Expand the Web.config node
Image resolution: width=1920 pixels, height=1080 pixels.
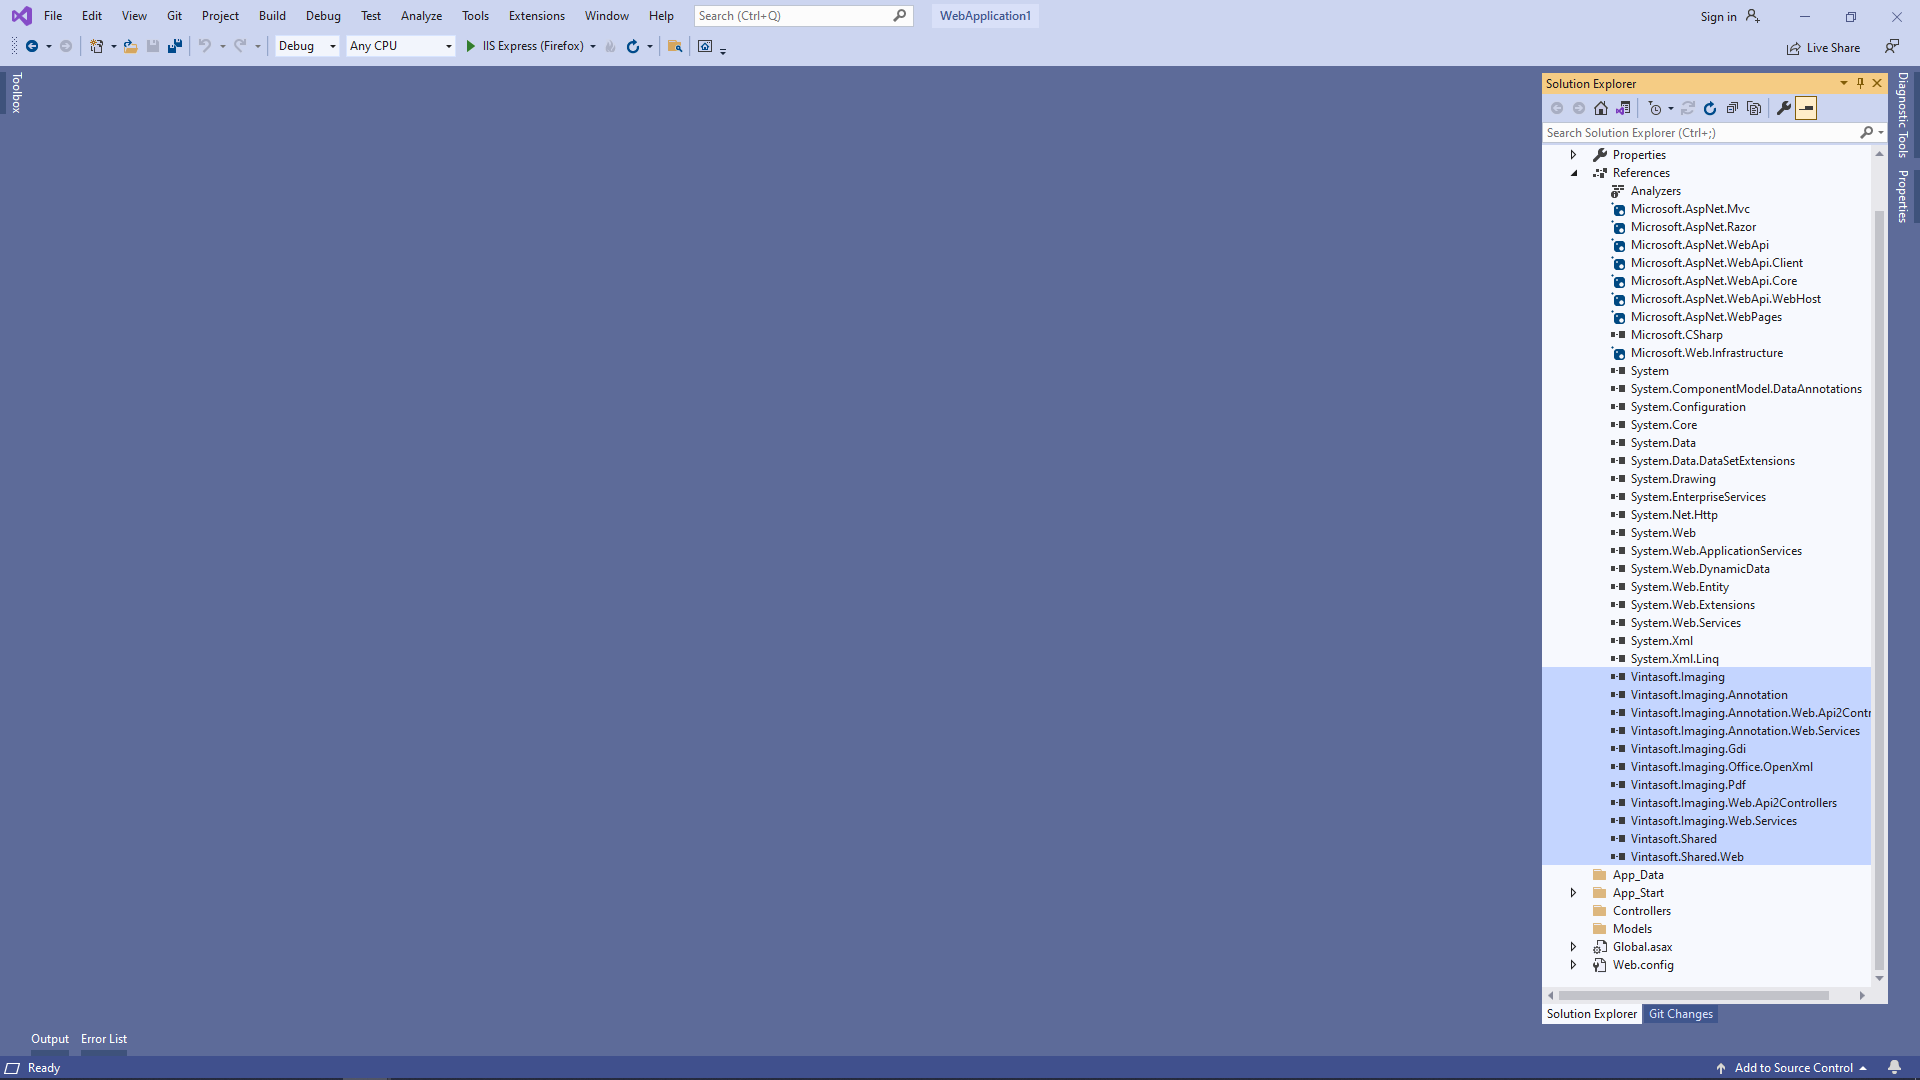(1574, 965)
